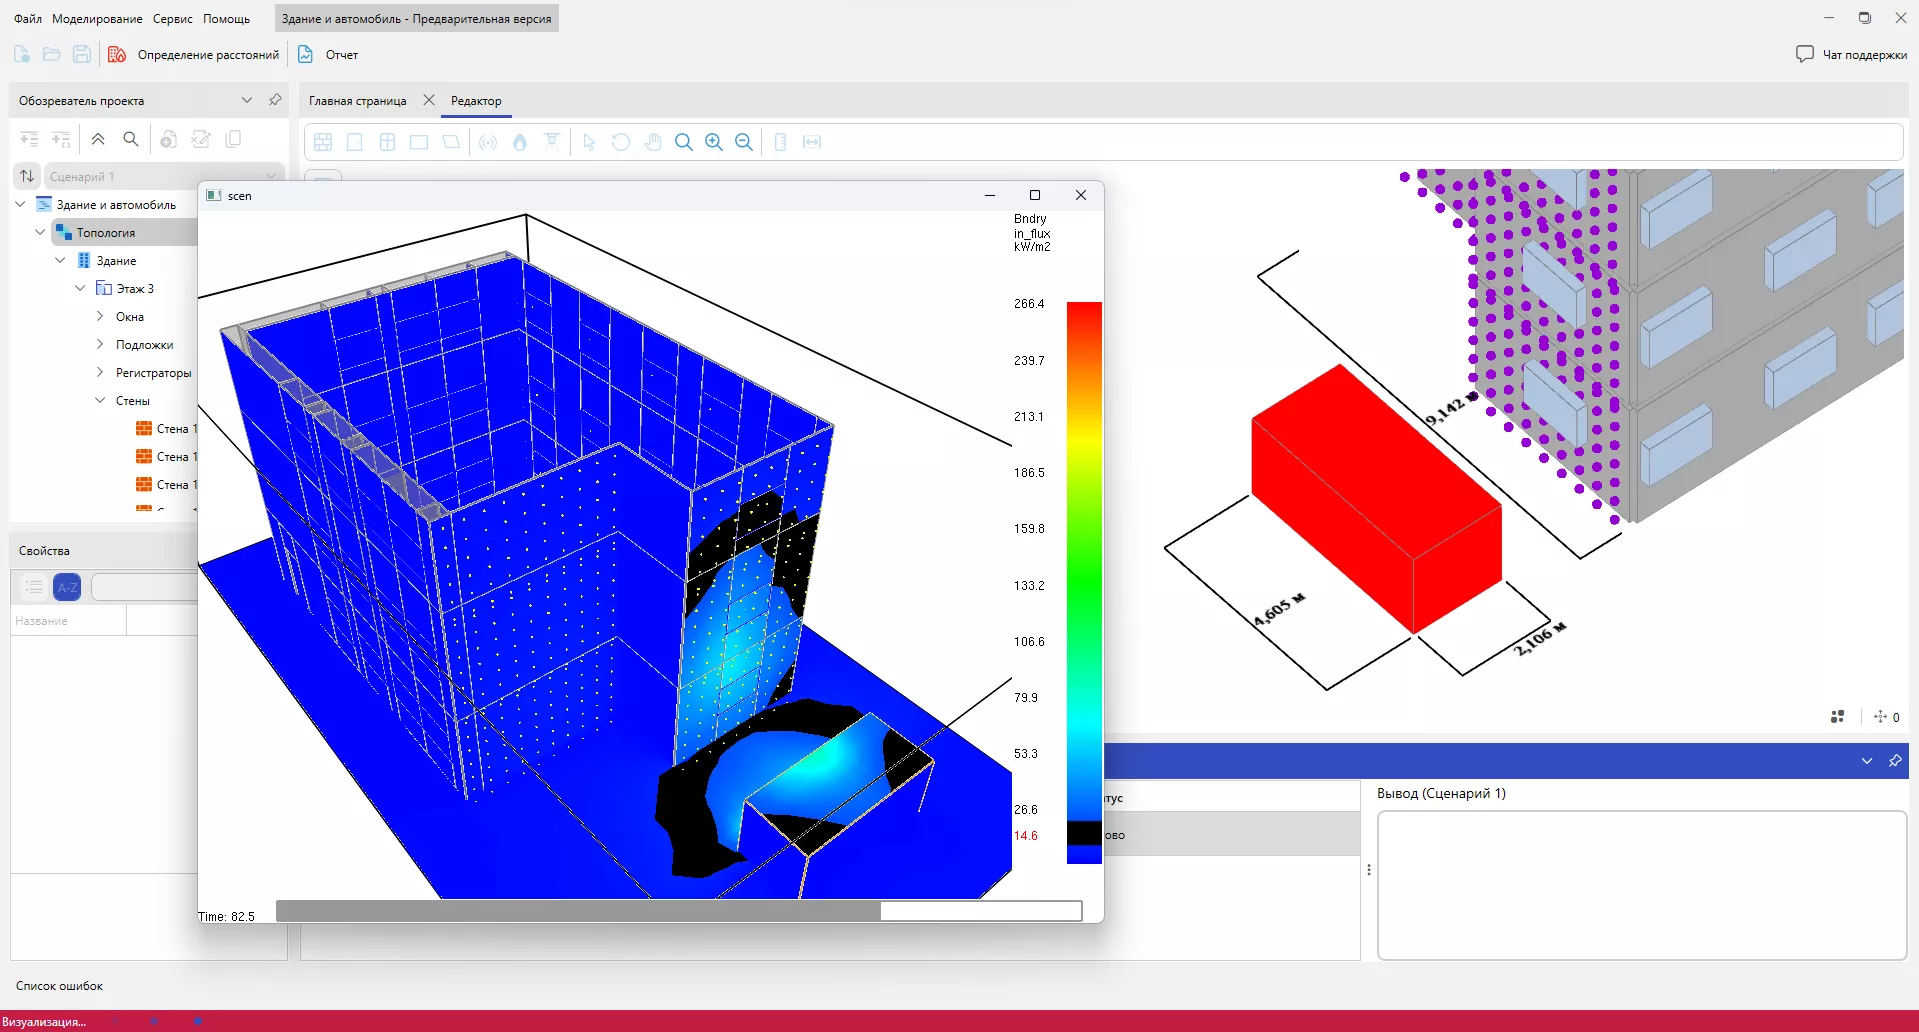Collapse the Стены tree node
The width and height of the screenshot is (1919, 1032).
click(x=100, y=400)
